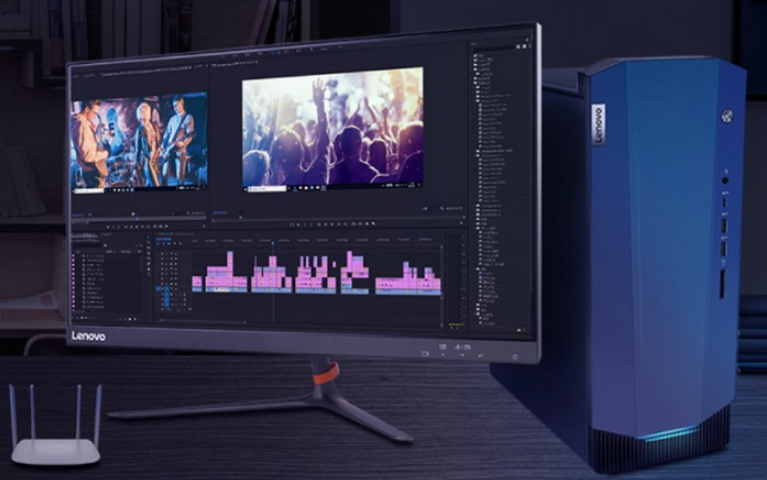Click the Program monitor scrubber playhead
The height and width of the screenshot is (480, 767).
(240, 217)
